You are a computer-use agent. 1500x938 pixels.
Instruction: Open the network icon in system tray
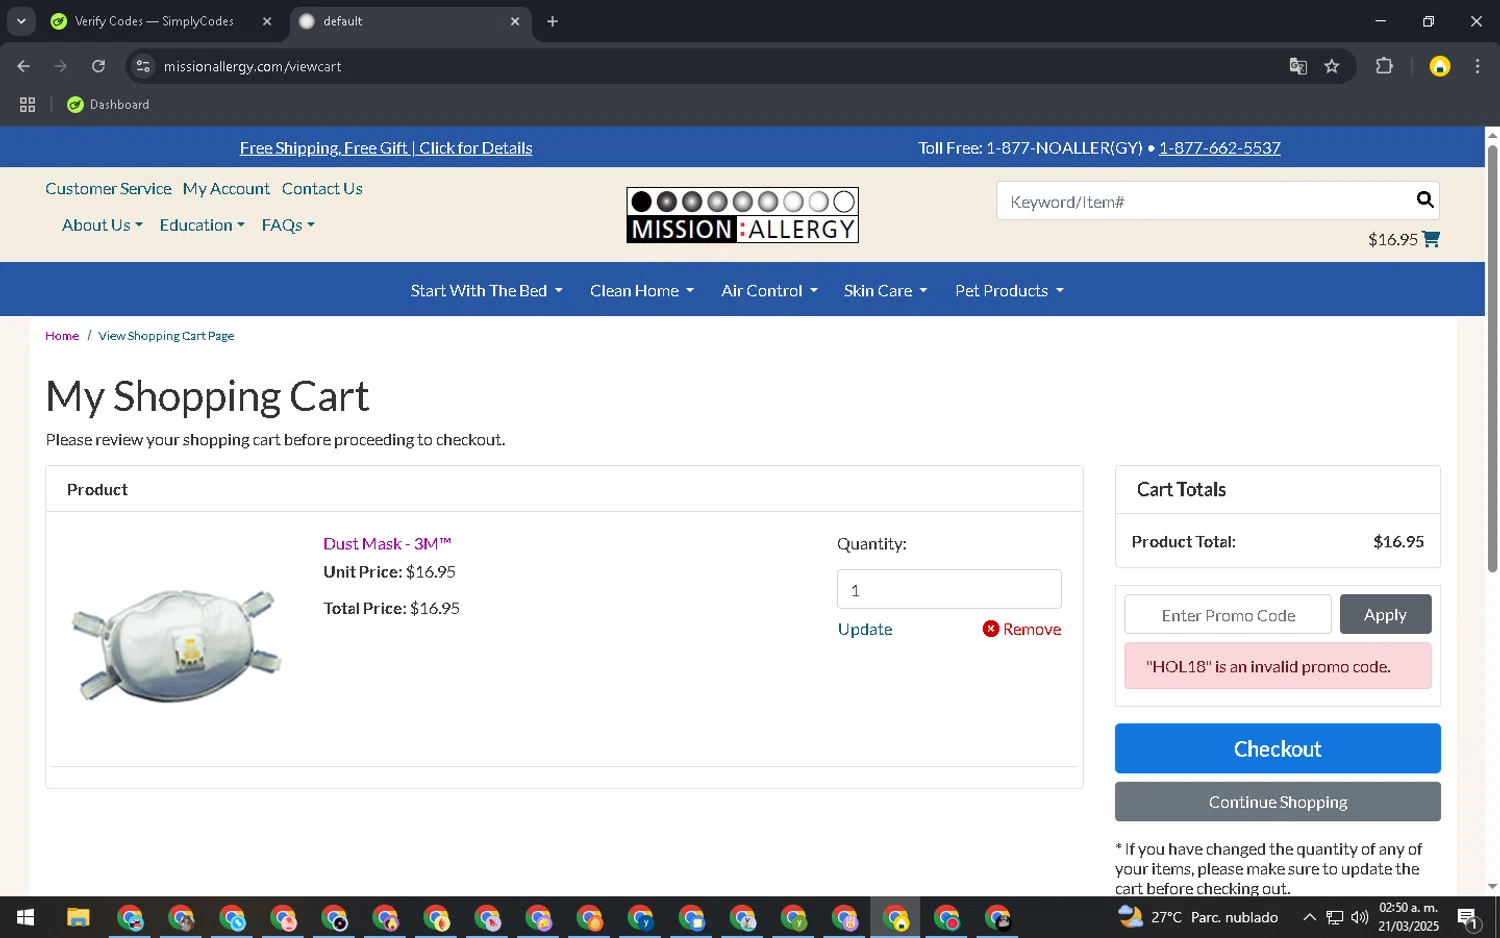pos(1334,917)
